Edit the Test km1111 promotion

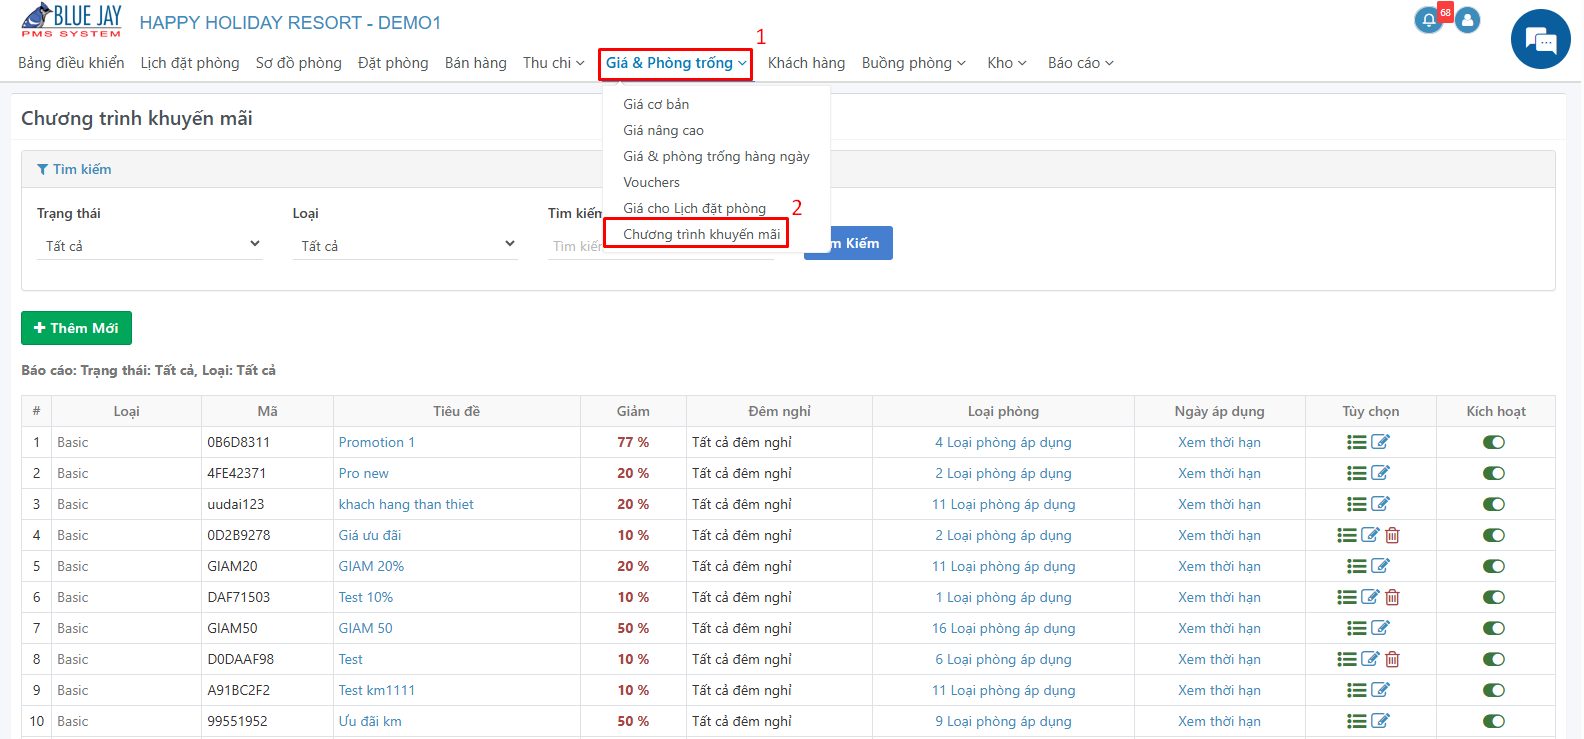(1381, 690)
